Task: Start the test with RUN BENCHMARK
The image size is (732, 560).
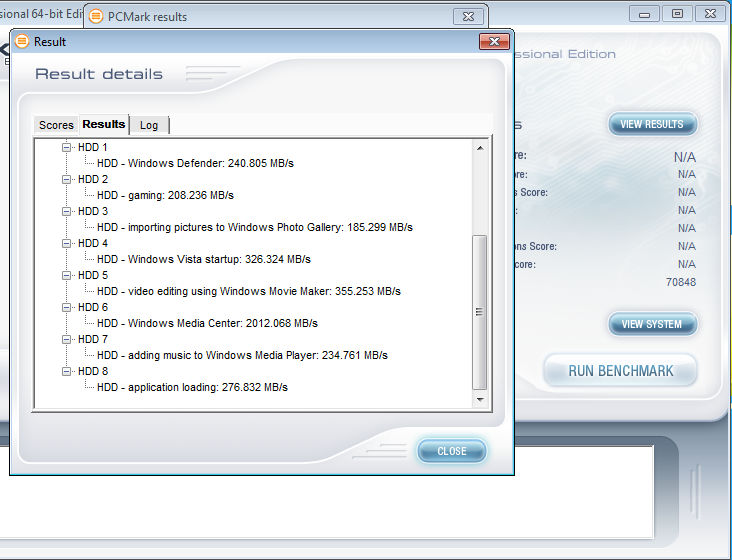Action: point(620,371)
